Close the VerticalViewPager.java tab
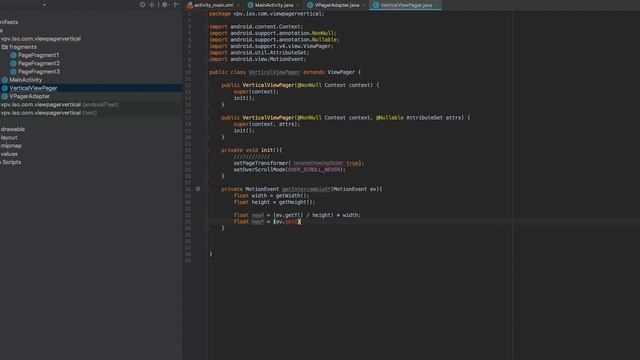 pos(437,5)
